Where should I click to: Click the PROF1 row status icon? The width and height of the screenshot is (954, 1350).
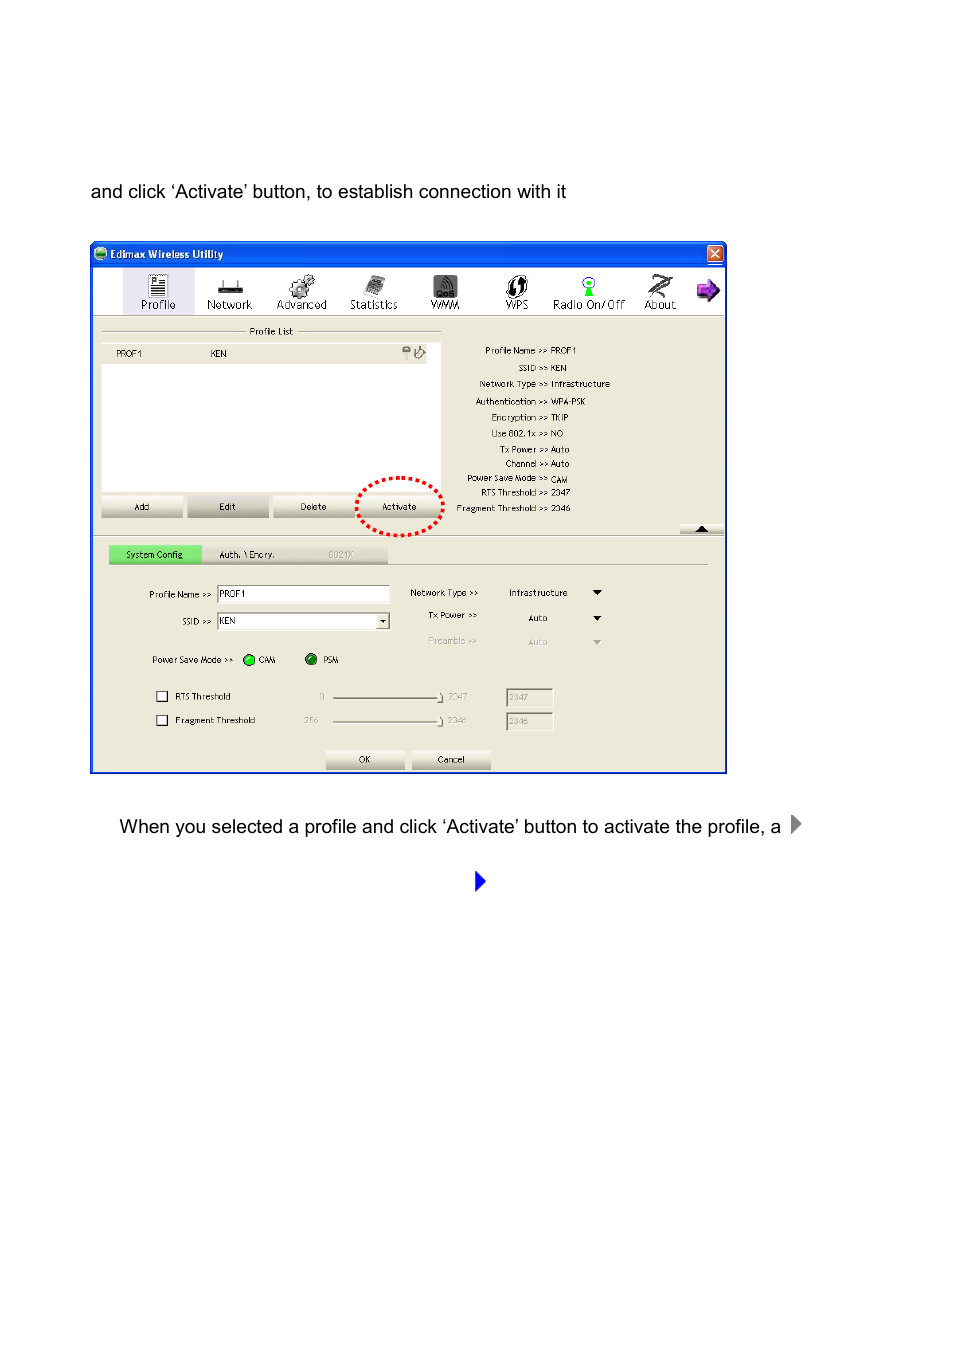pyautogui.click(x=414, y=352)
